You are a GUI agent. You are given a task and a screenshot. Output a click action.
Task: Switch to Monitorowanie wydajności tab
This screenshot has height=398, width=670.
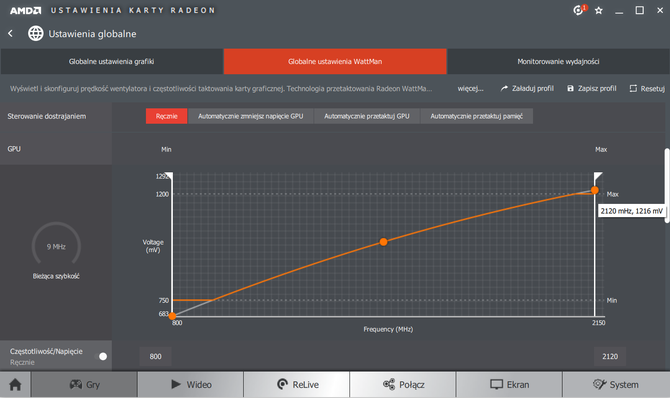(558, 62)
